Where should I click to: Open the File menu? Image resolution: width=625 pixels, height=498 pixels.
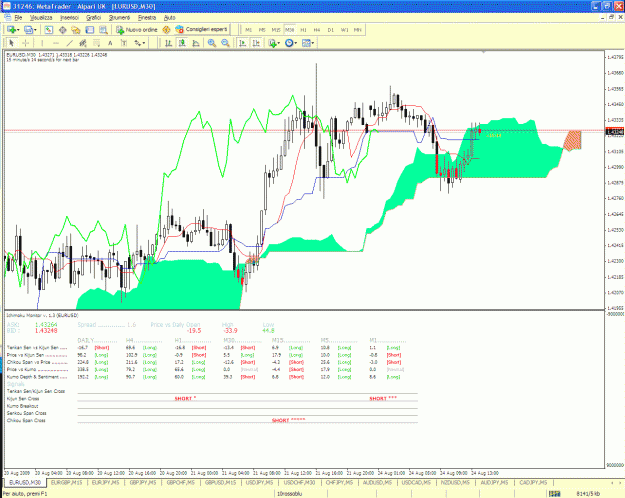(18, 18)
